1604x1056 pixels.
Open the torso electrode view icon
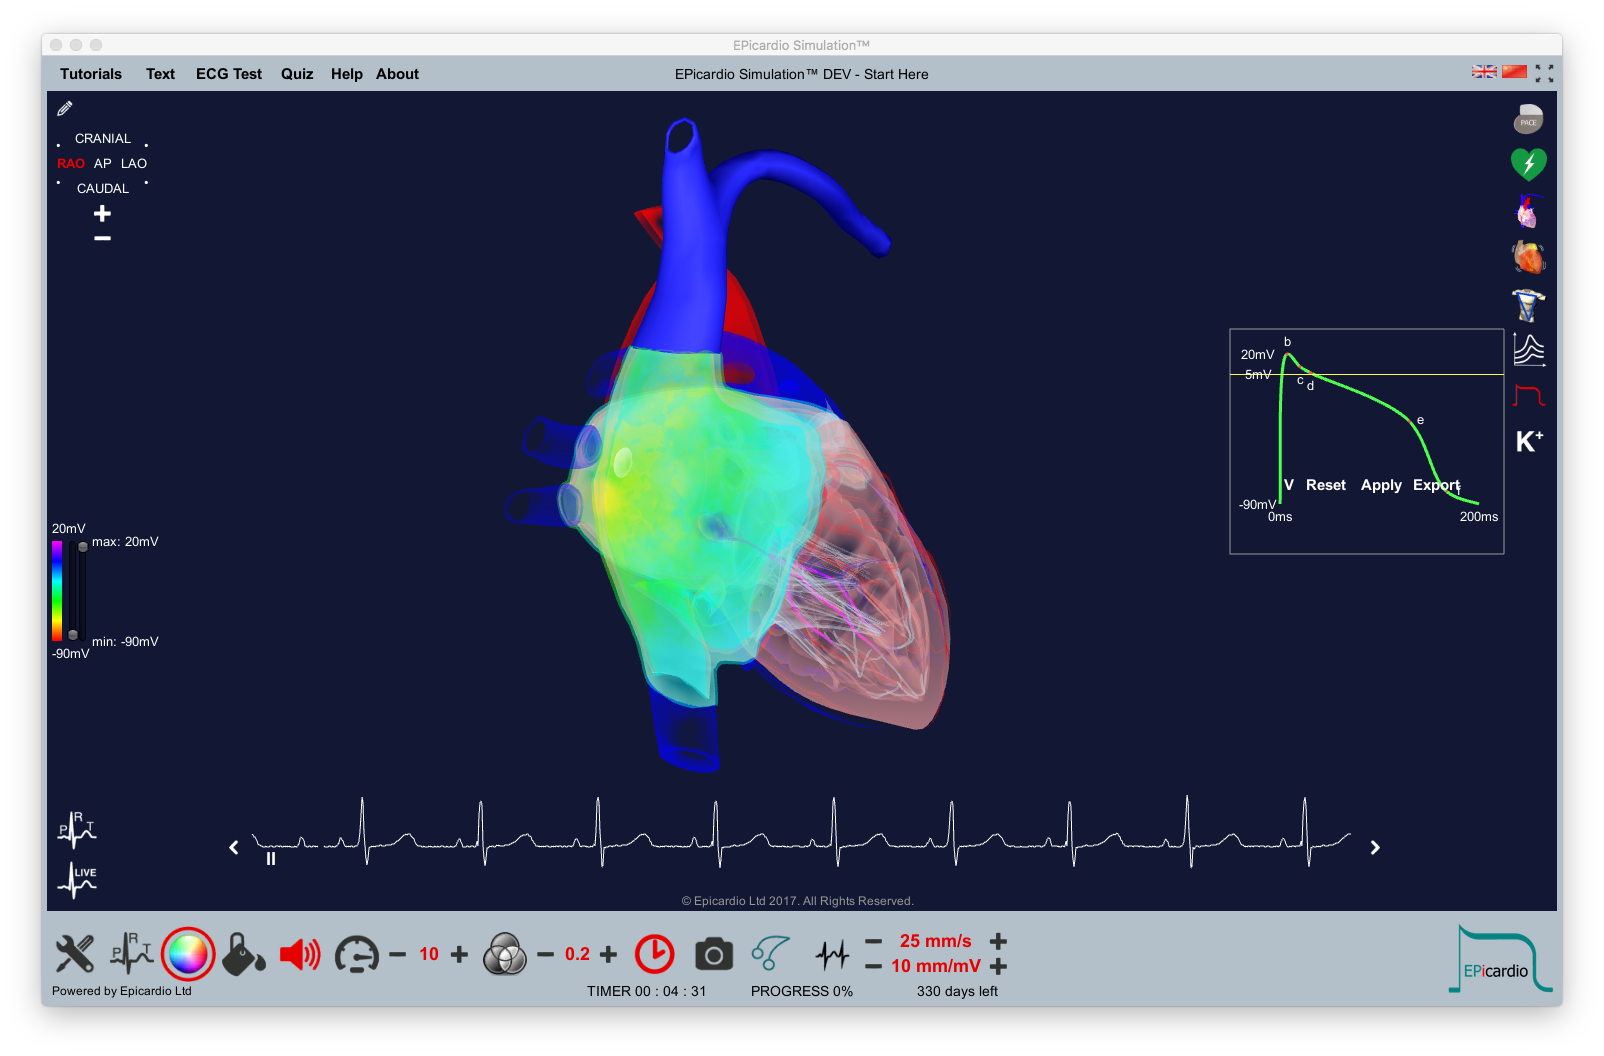point(1528,305)
